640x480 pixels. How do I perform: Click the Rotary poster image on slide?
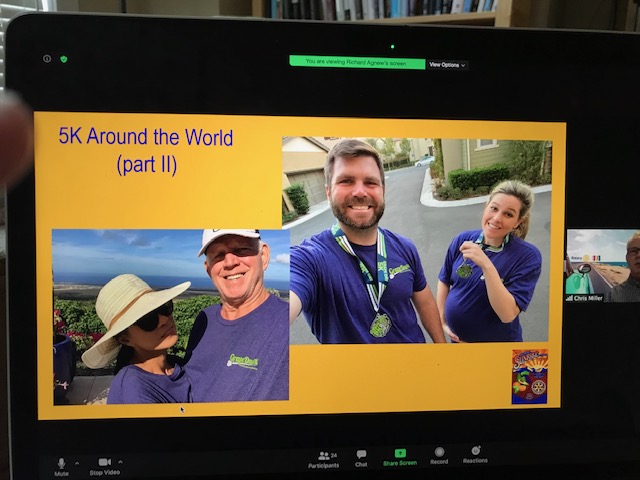[529, 376]
